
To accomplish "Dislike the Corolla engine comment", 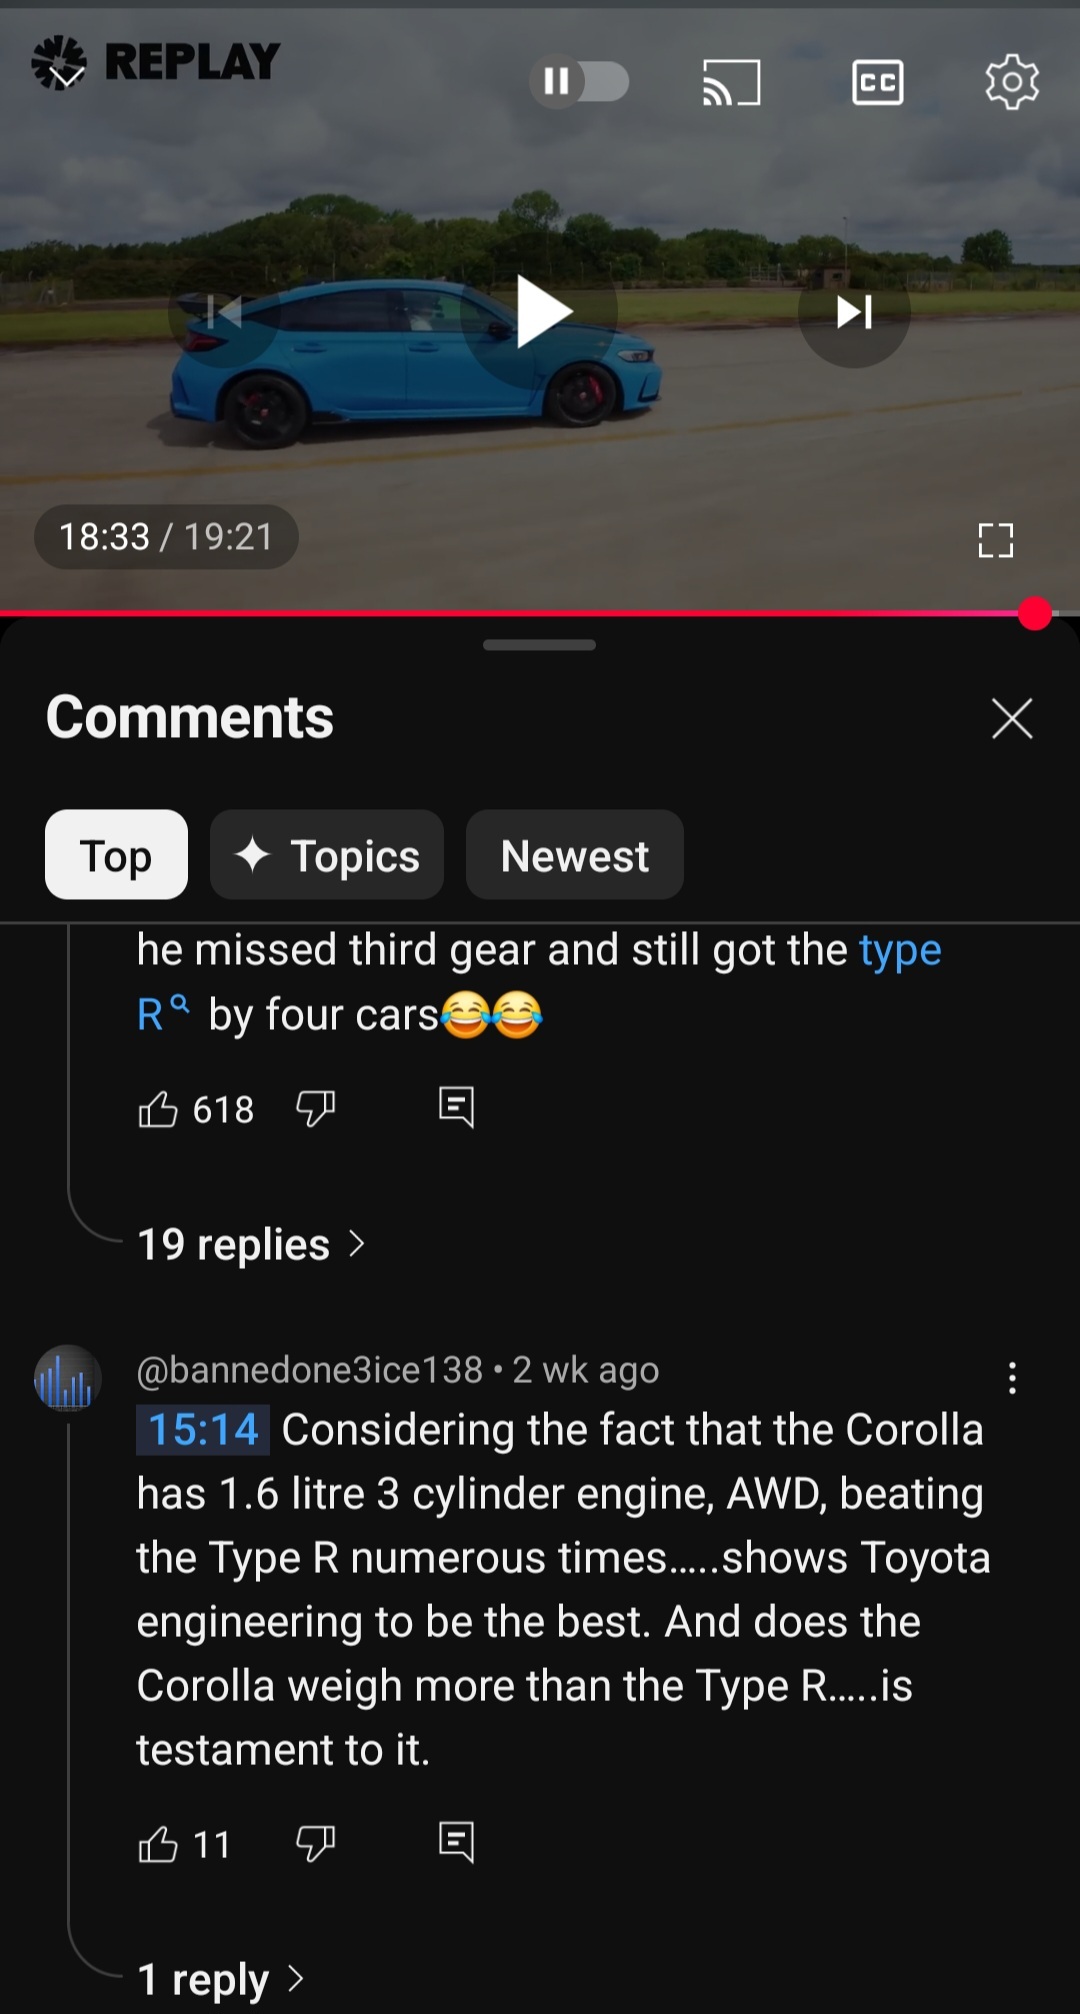I will click(316, 1843).
